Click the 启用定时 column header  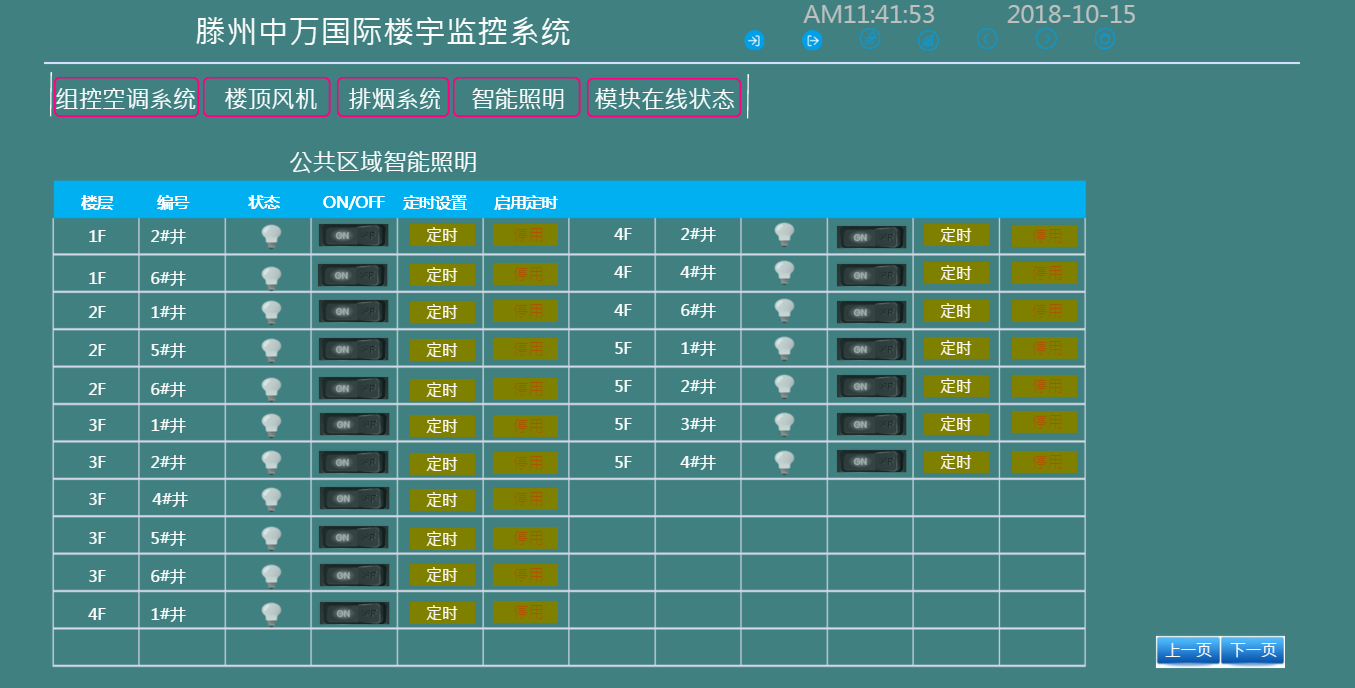[525, 202]
